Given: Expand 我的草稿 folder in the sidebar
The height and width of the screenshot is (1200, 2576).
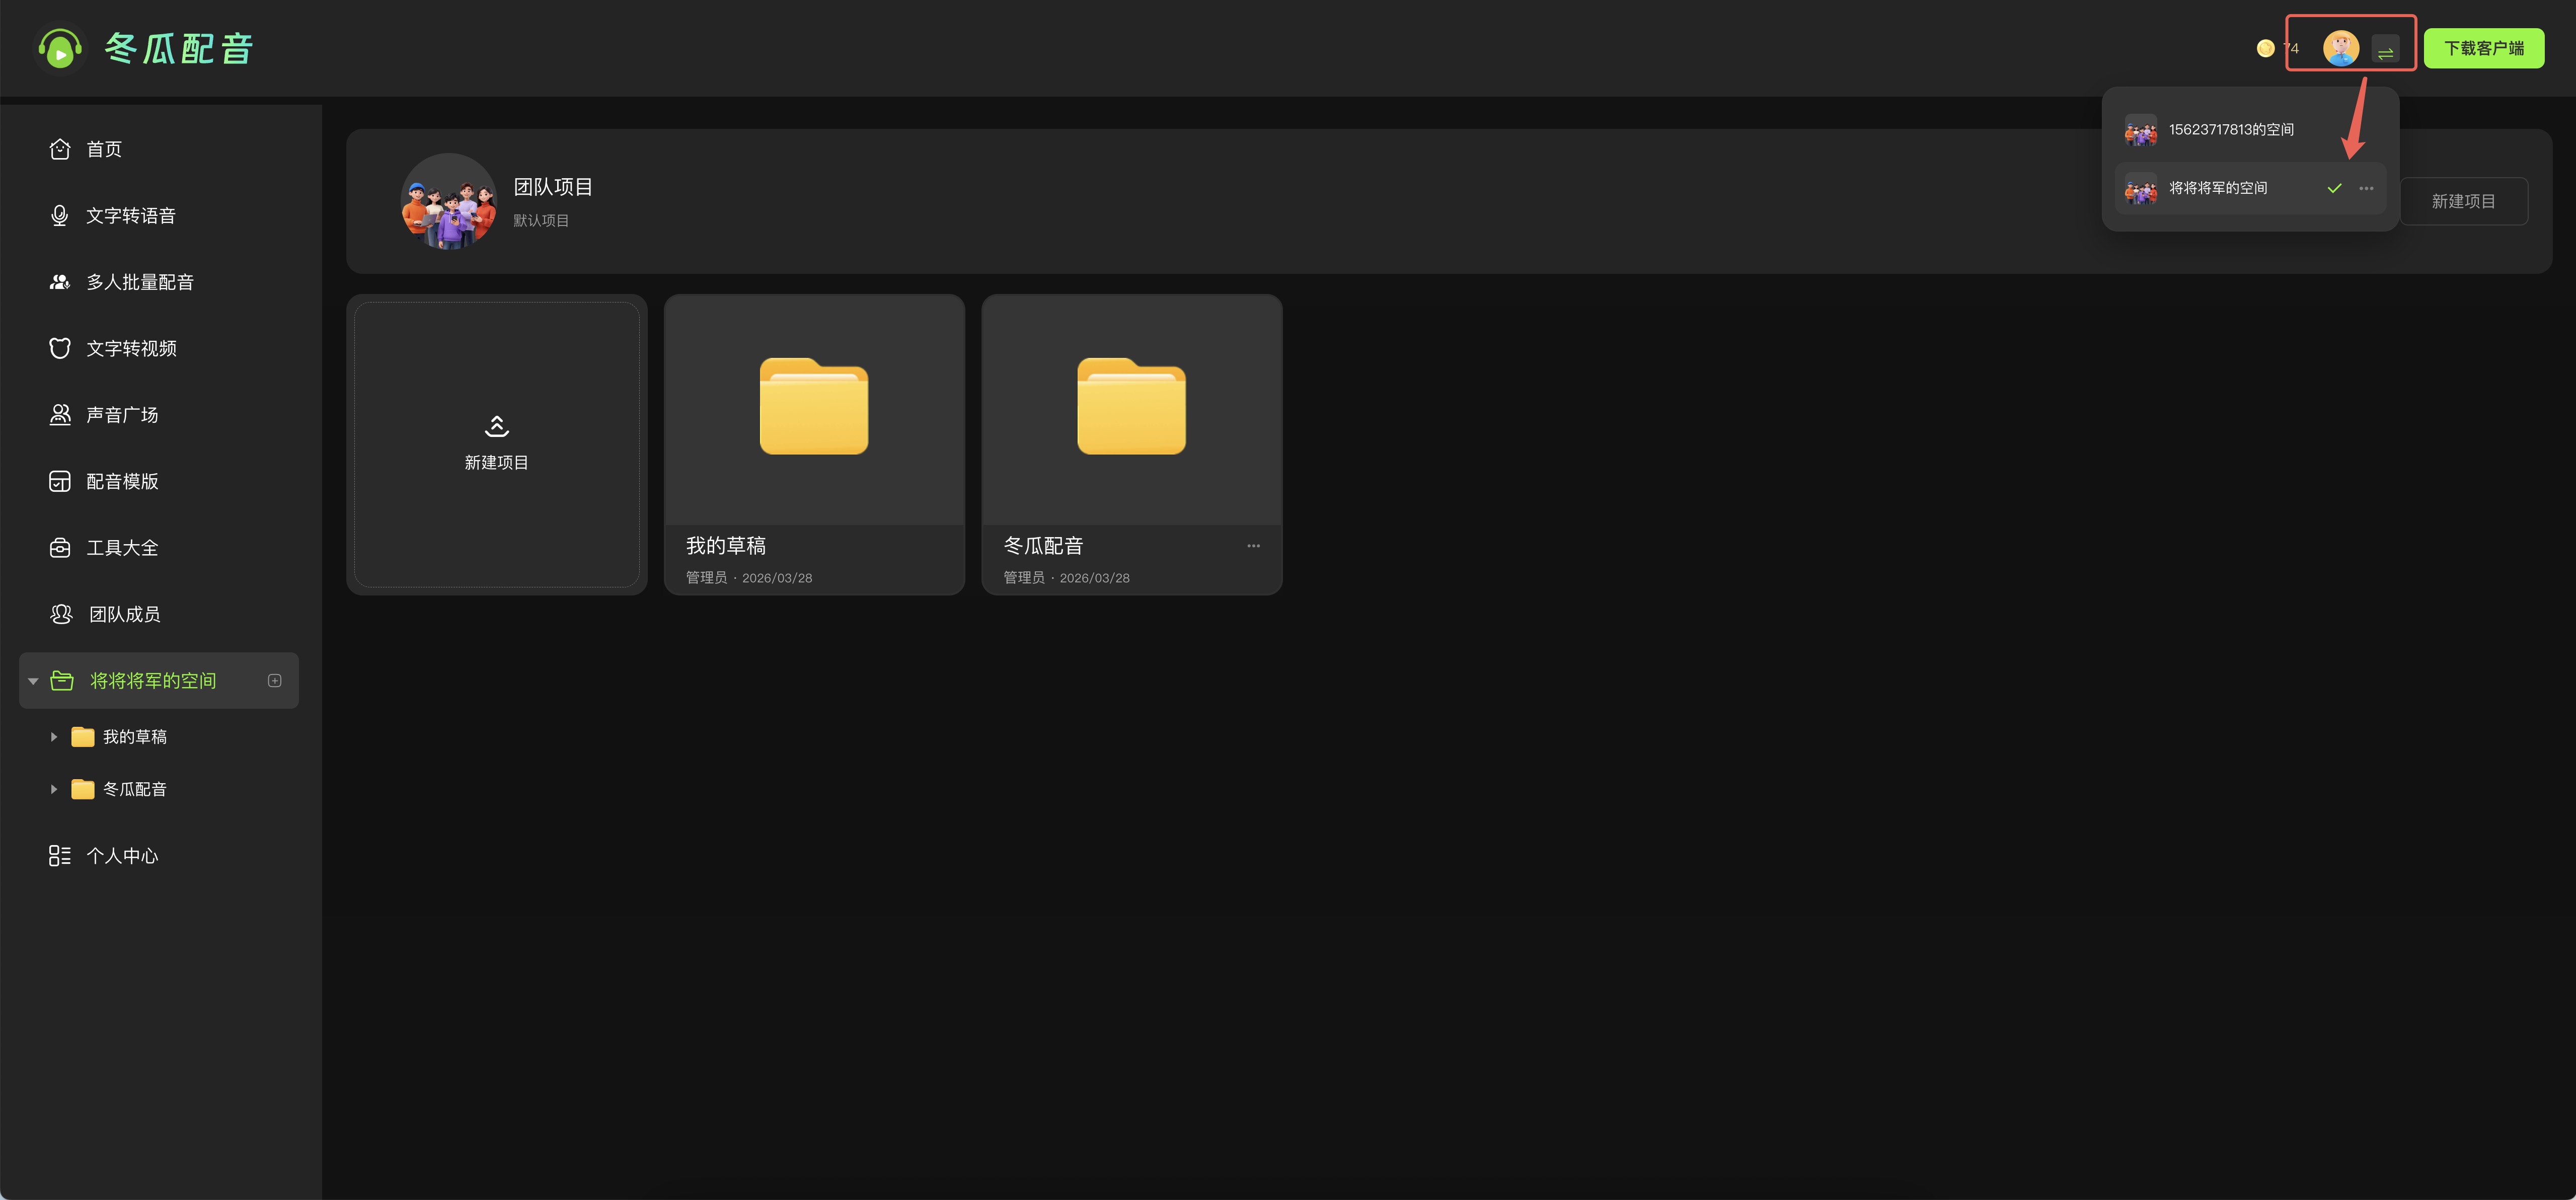Looking at the screenshot, I should [54, 737].
